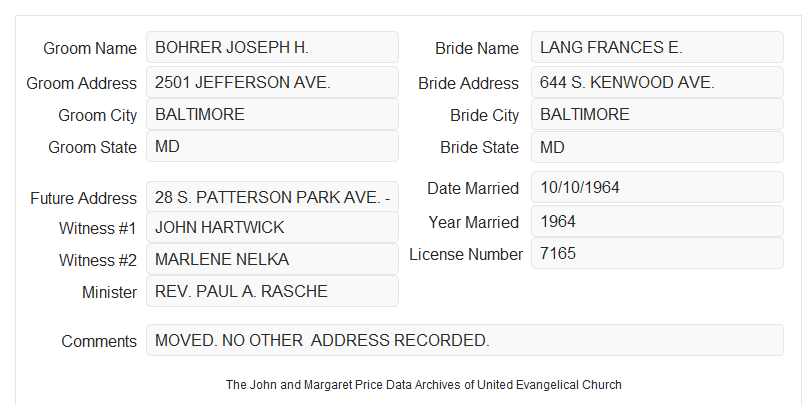
Task: Click the Bride State field
Action: point(657,147)
